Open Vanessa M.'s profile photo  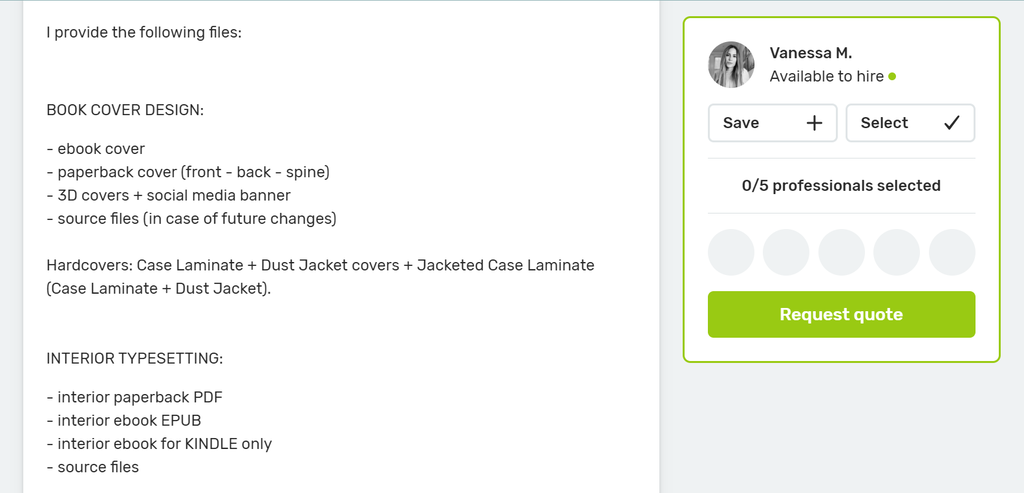(x=731, y=65)
